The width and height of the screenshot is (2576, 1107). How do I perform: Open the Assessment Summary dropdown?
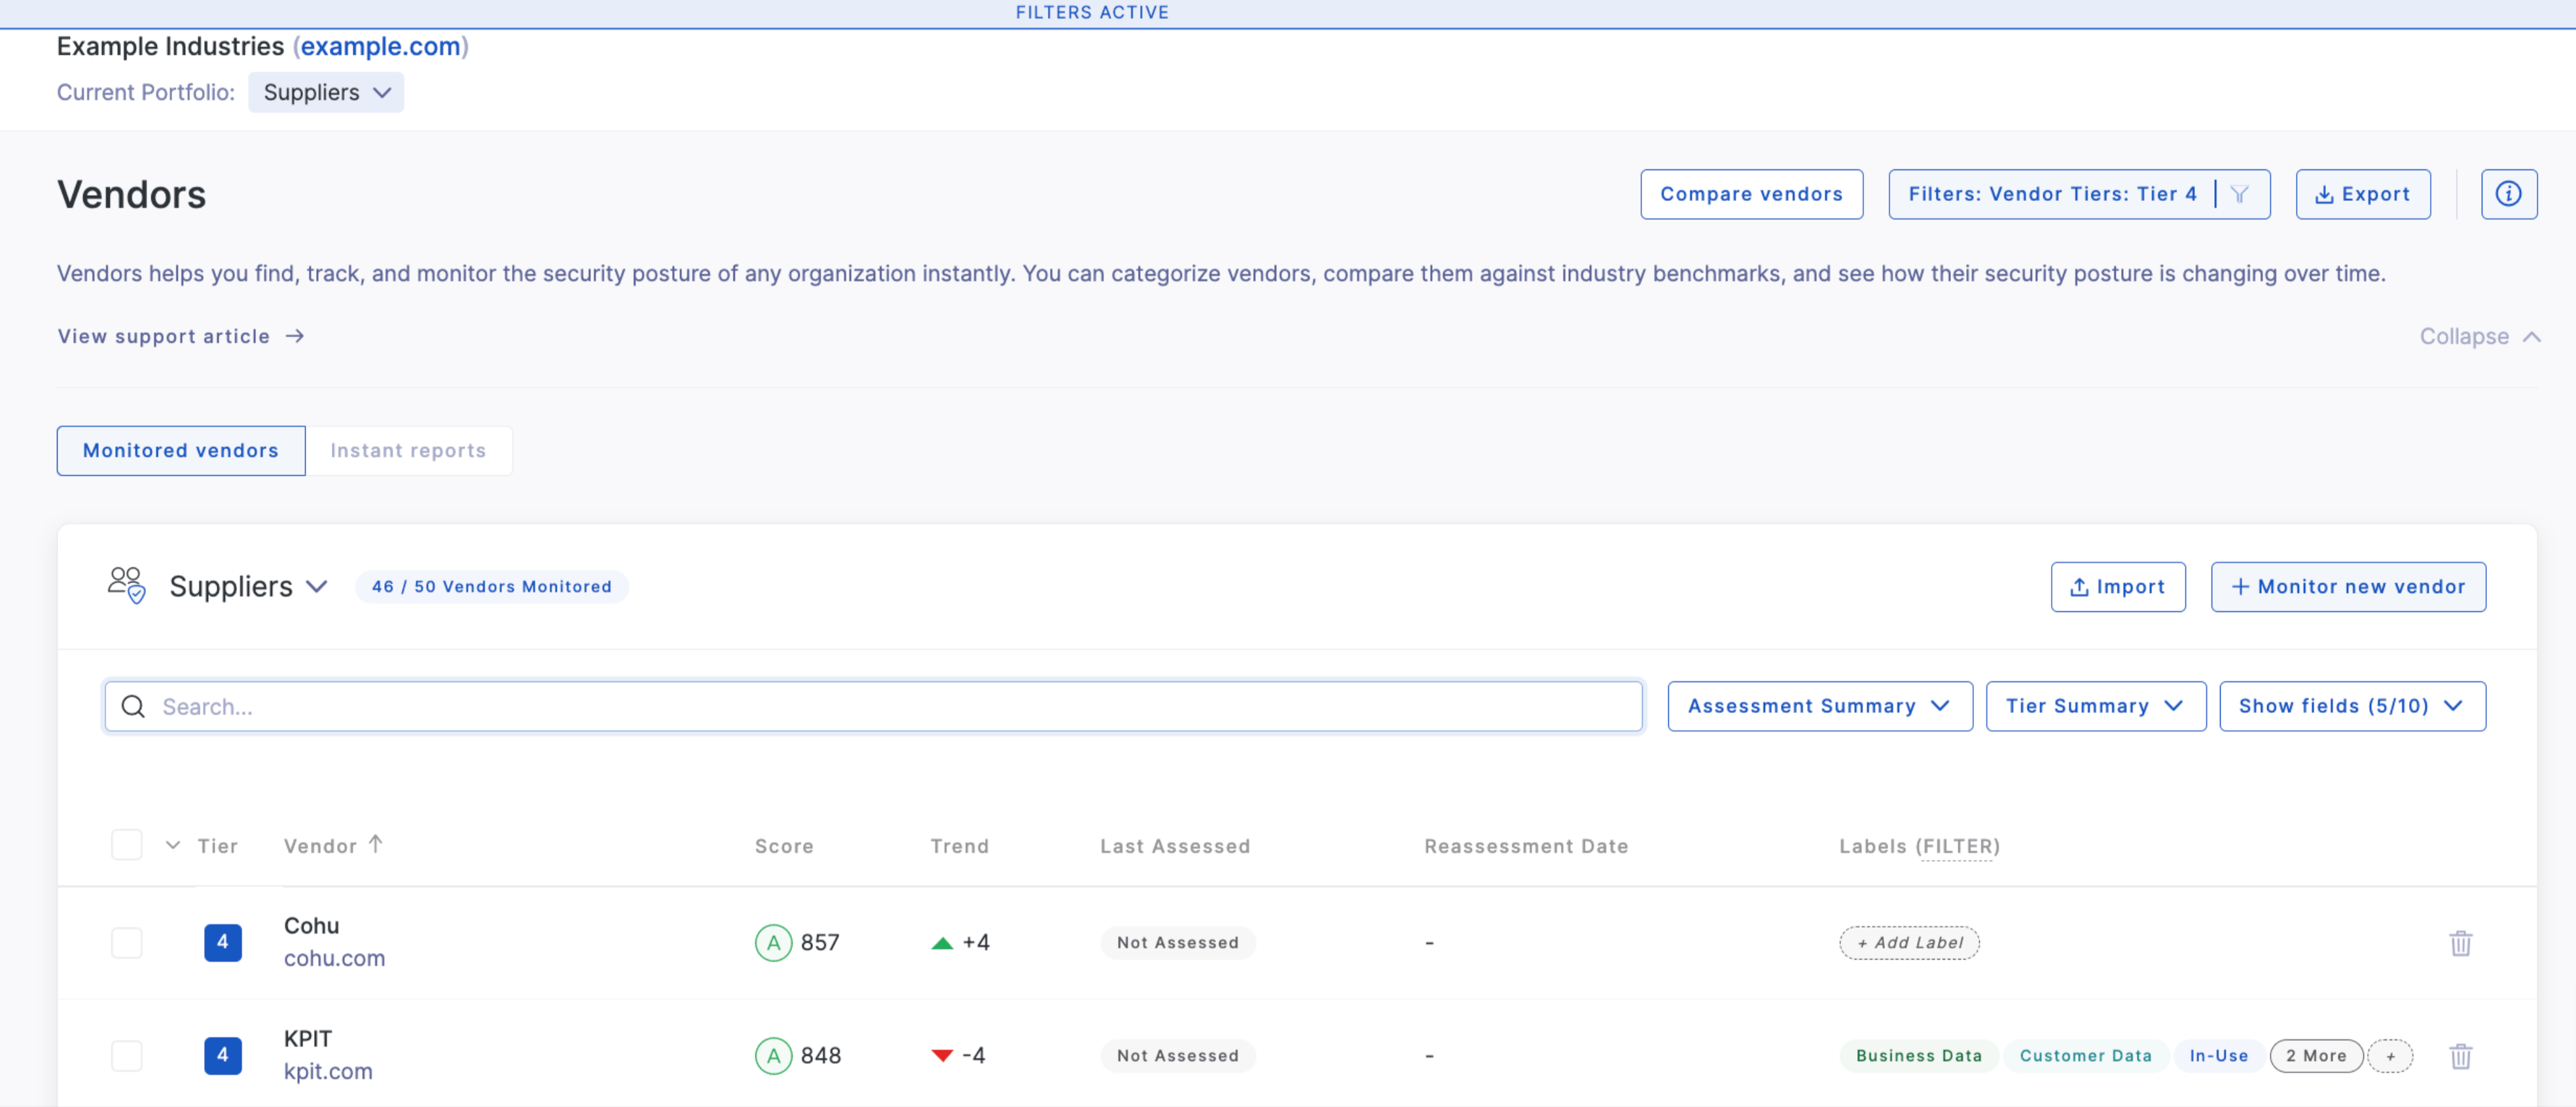[x=1819, y=706]
